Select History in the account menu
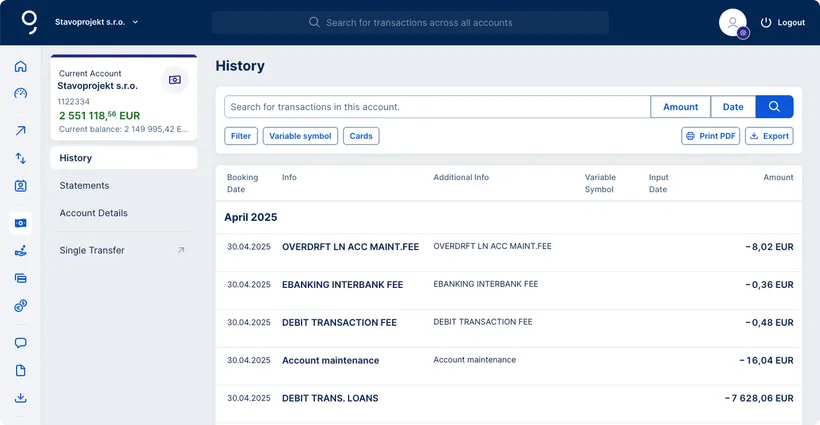Viewport: 820px width, 425px height. (124, 158)
